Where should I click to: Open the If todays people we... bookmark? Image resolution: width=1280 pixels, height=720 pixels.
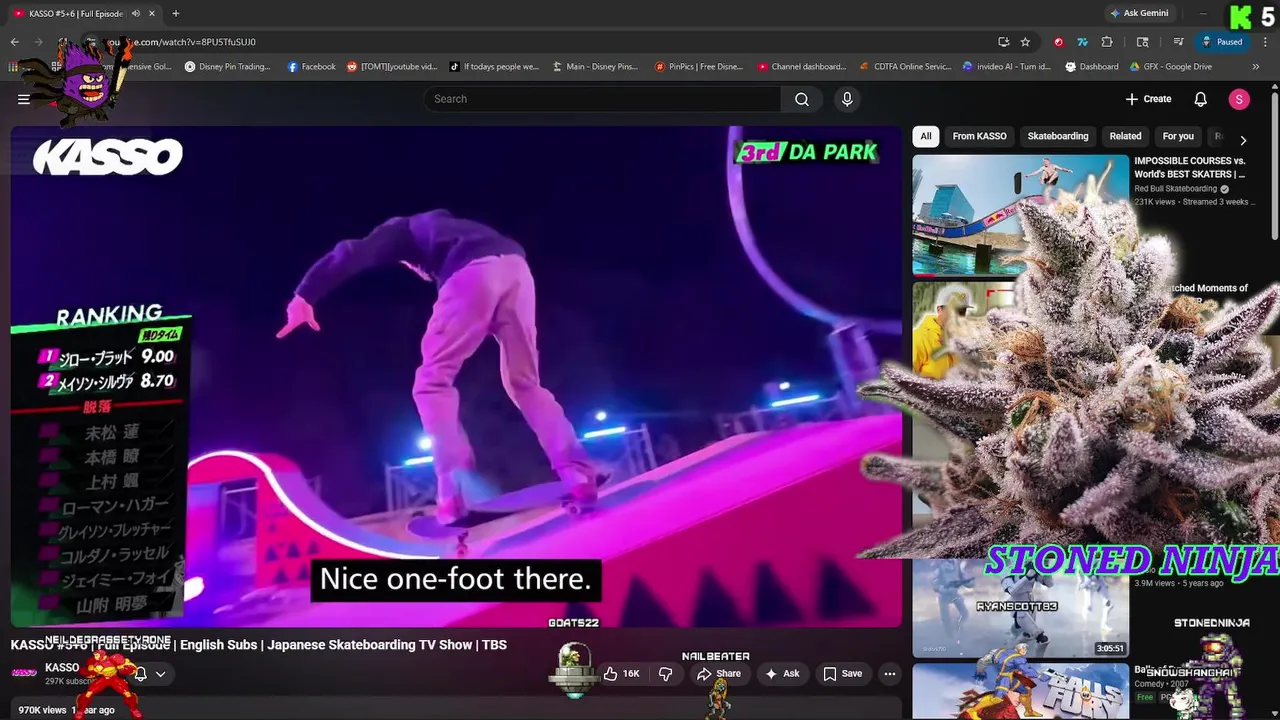tap(494, 67)
